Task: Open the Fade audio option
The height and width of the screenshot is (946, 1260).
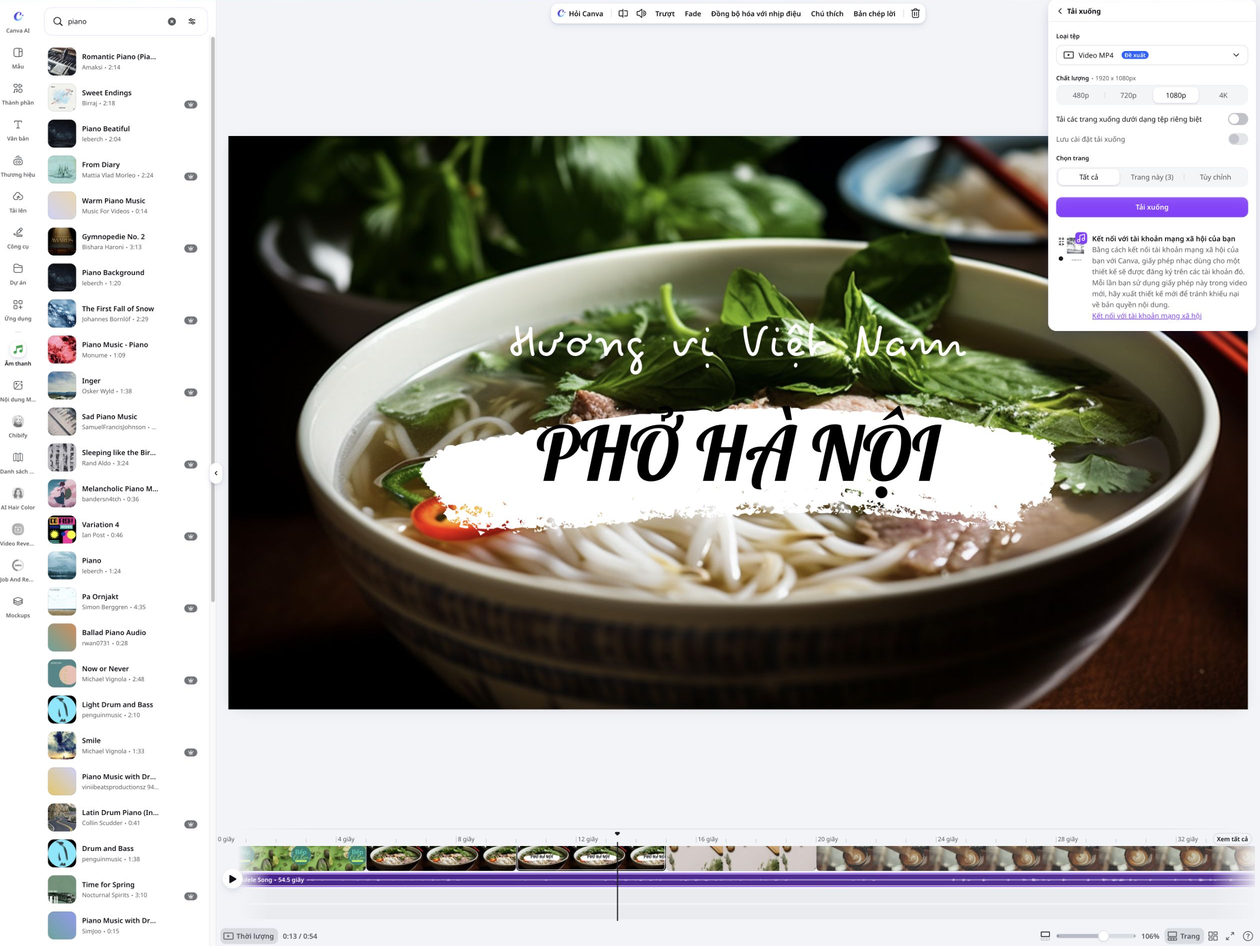Action: 693,14
